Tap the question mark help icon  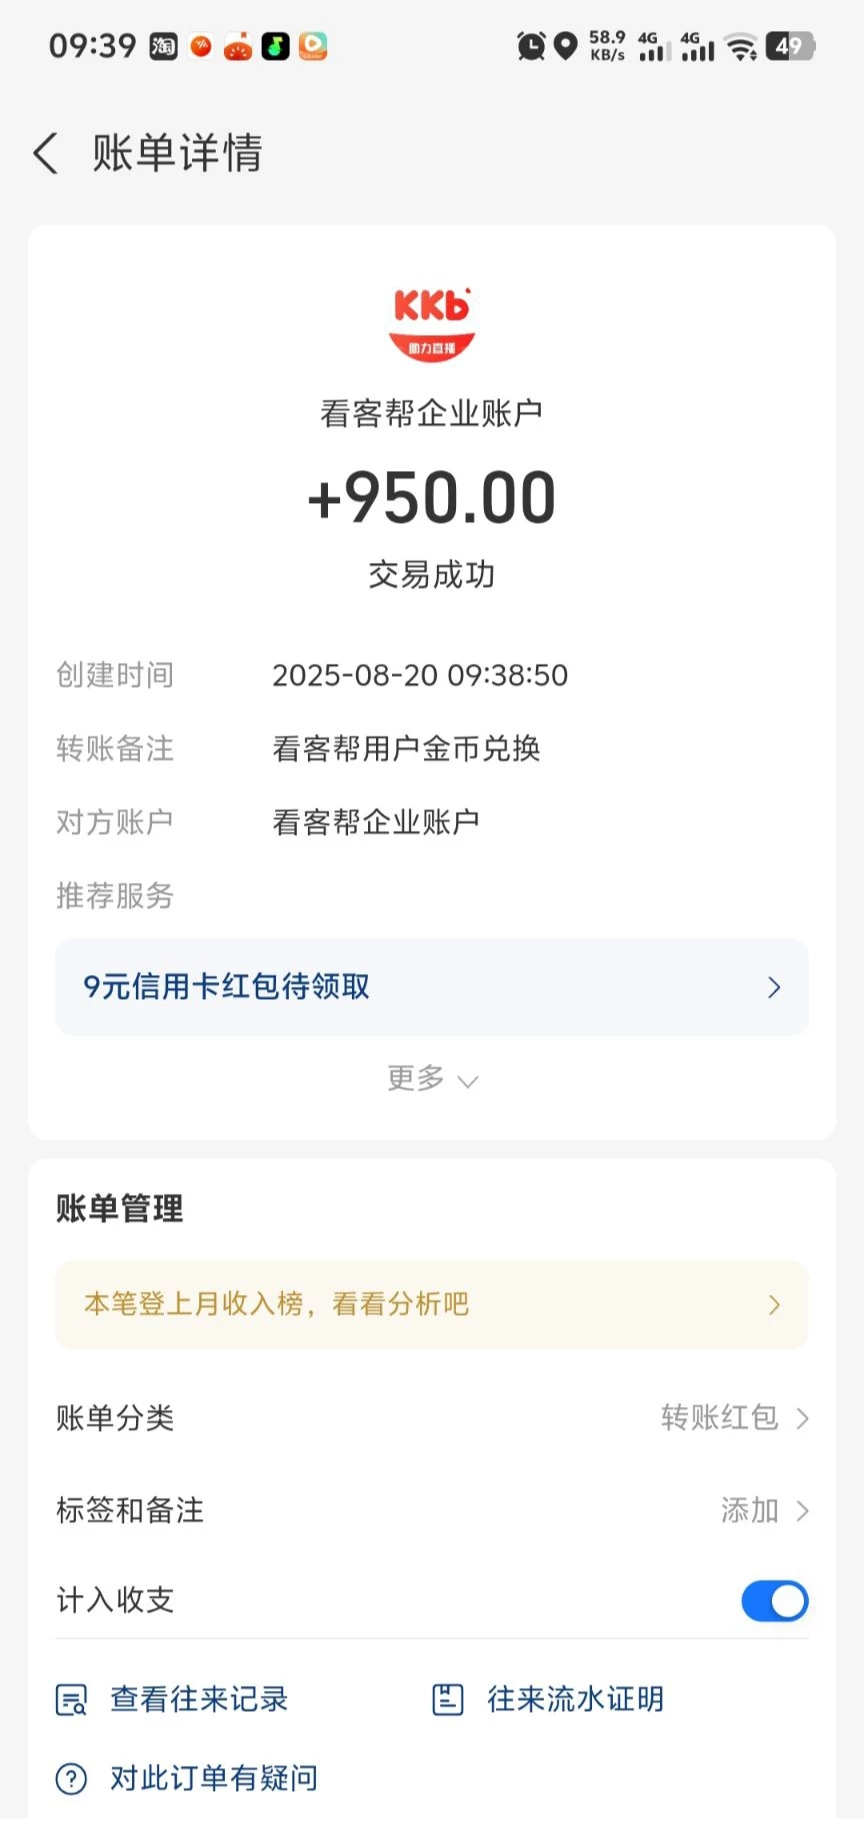click(x=72, y=1778)
